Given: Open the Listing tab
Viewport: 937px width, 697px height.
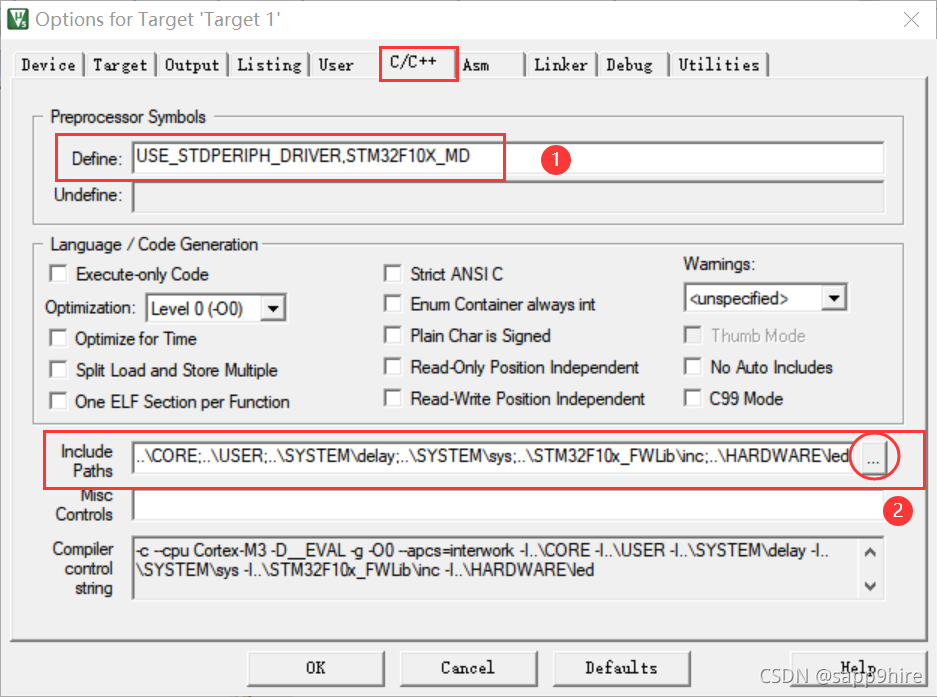Looking at the screenshot, I should point(269,65).
